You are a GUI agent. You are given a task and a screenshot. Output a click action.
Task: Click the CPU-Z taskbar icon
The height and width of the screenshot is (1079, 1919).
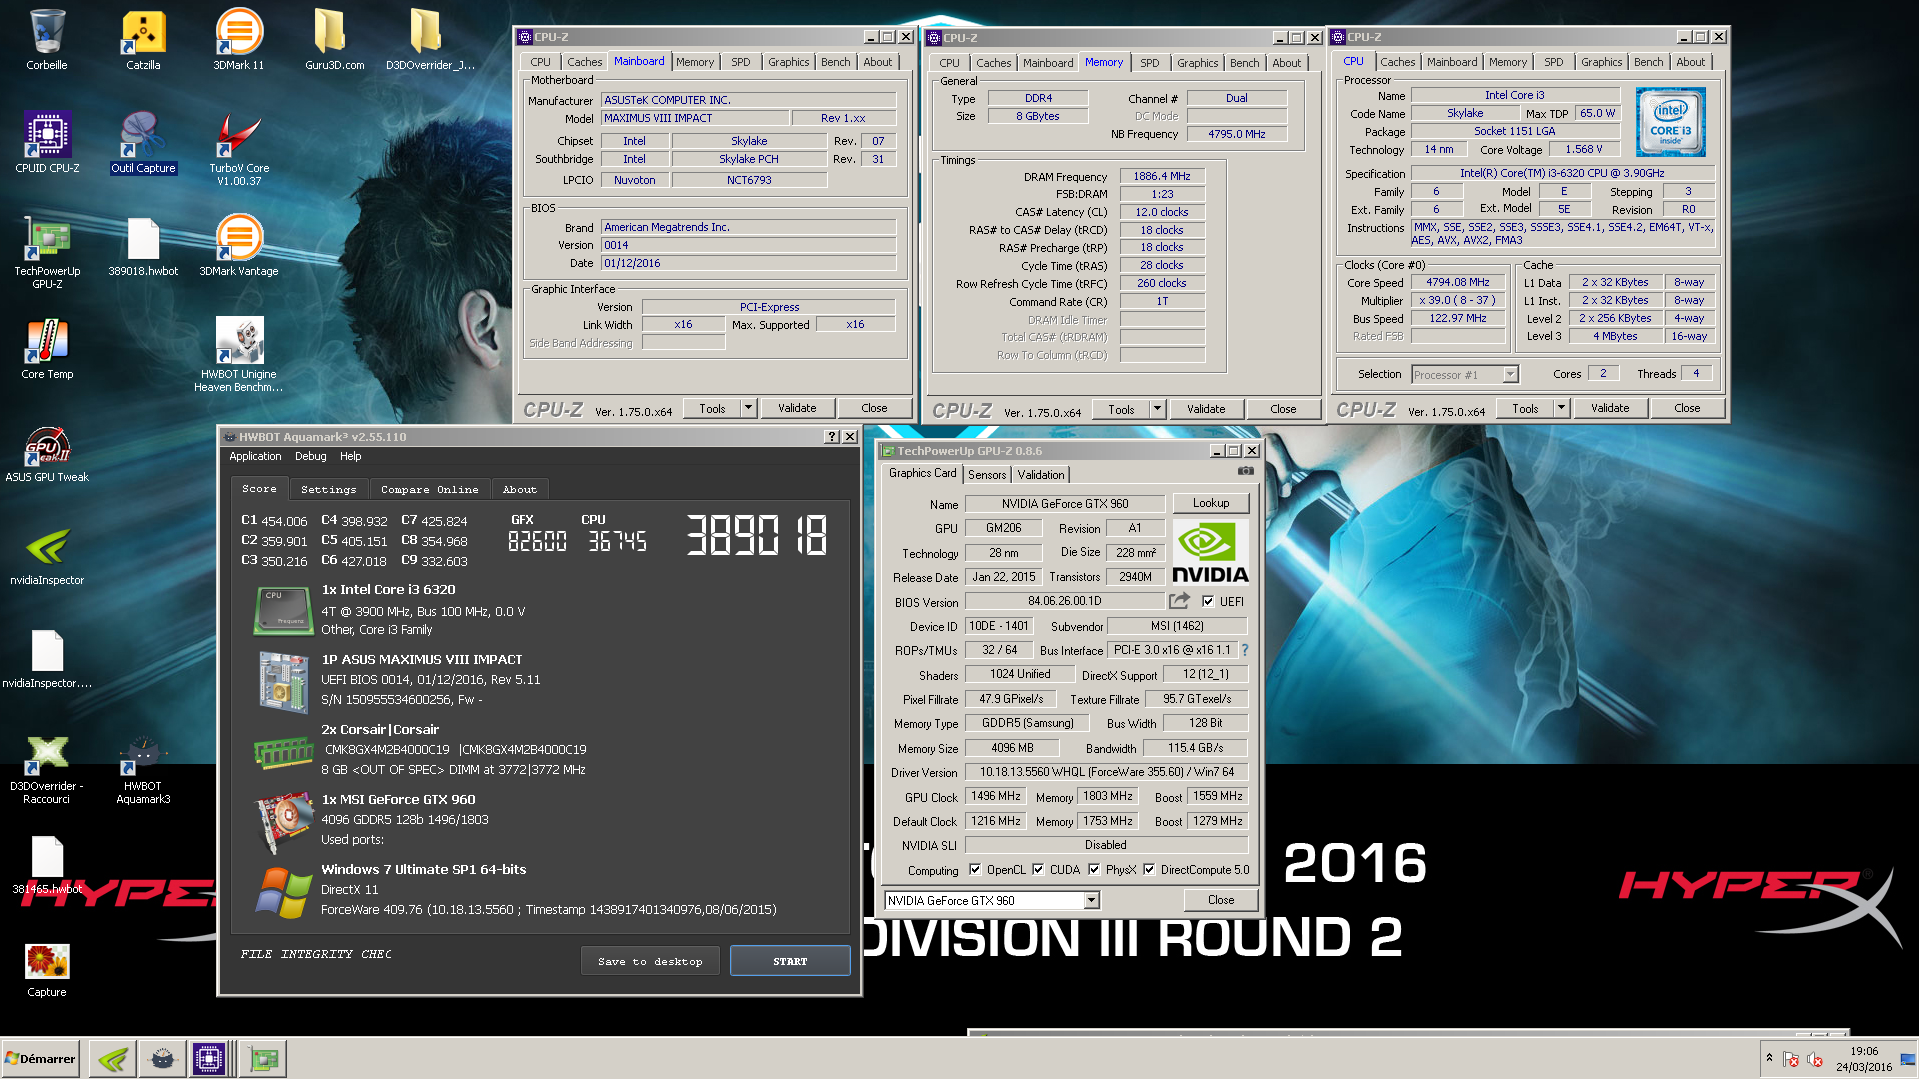(209, 1059)
